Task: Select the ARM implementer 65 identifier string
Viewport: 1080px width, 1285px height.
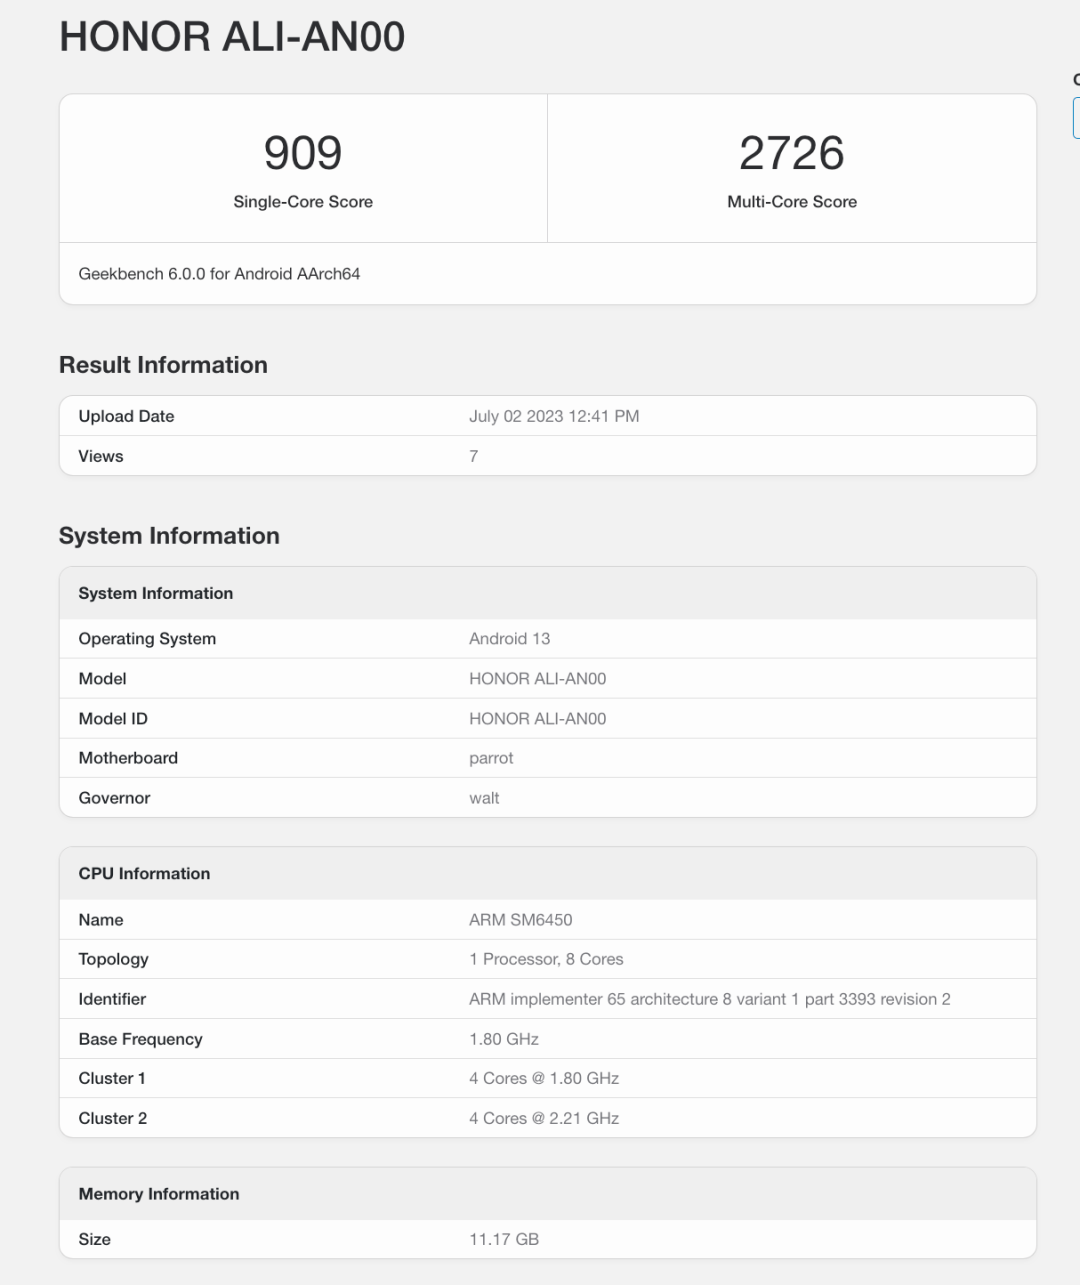Action: pos(710,999)
